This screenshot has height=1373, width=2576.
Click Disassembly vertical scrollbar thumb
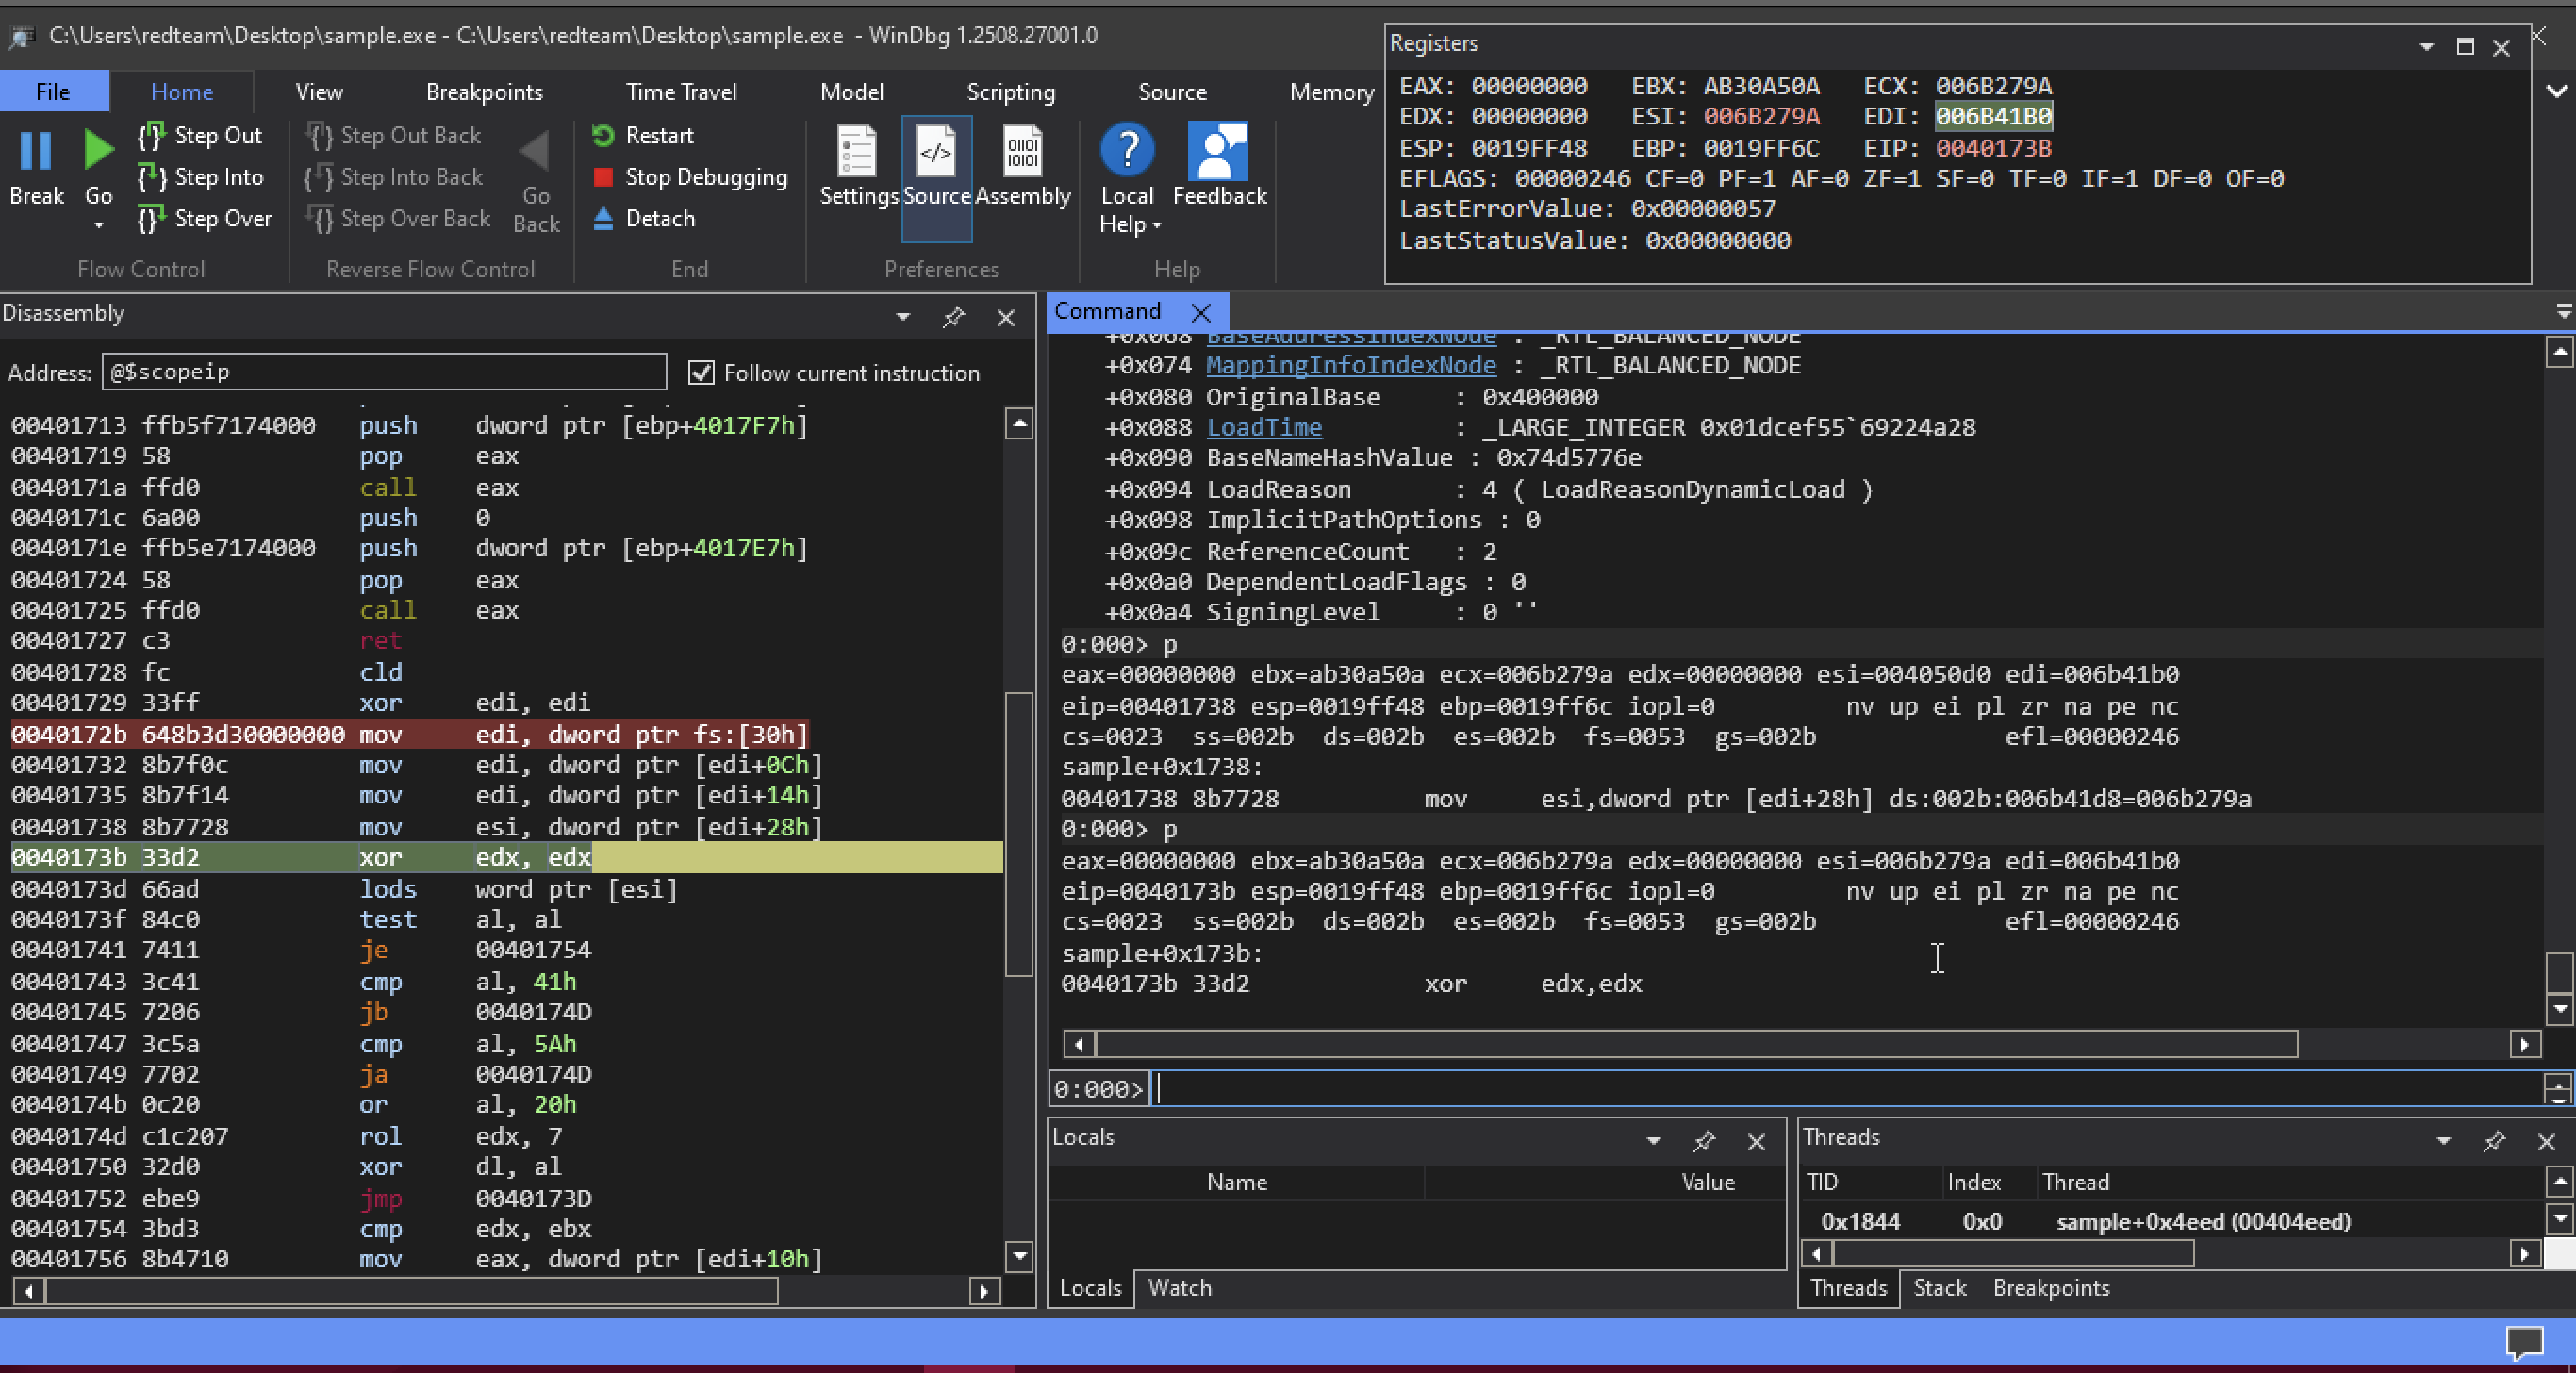pyautogui.click(x=1018, y=832)
